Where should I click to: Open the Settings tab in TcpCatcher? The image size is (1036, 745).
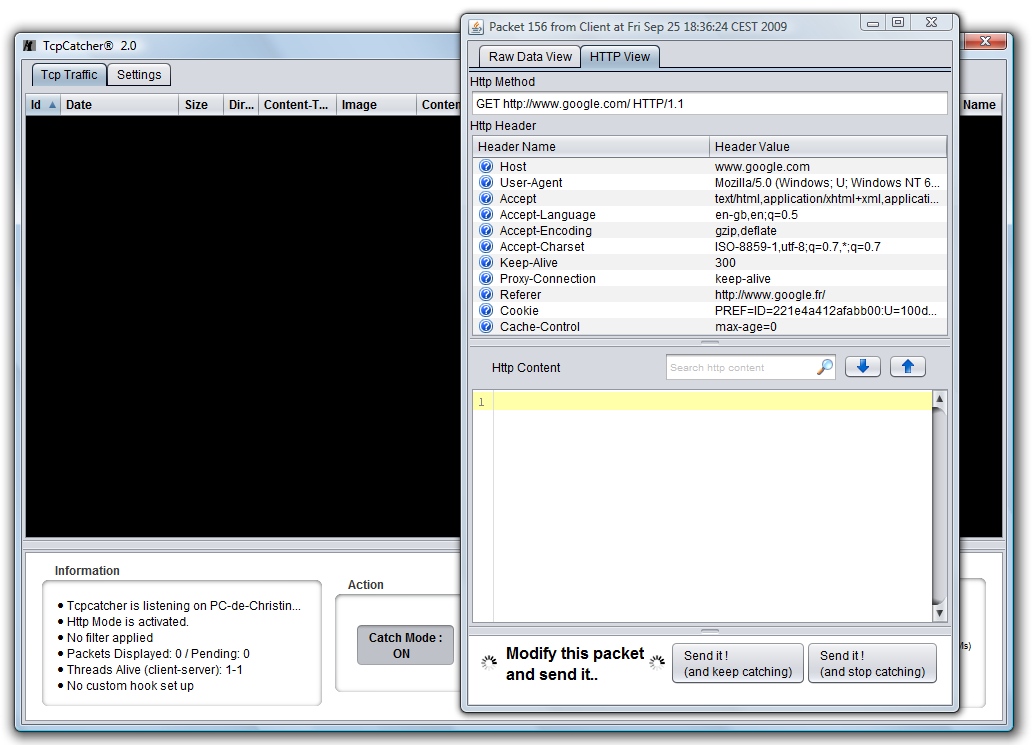click(x=139, y=75)
